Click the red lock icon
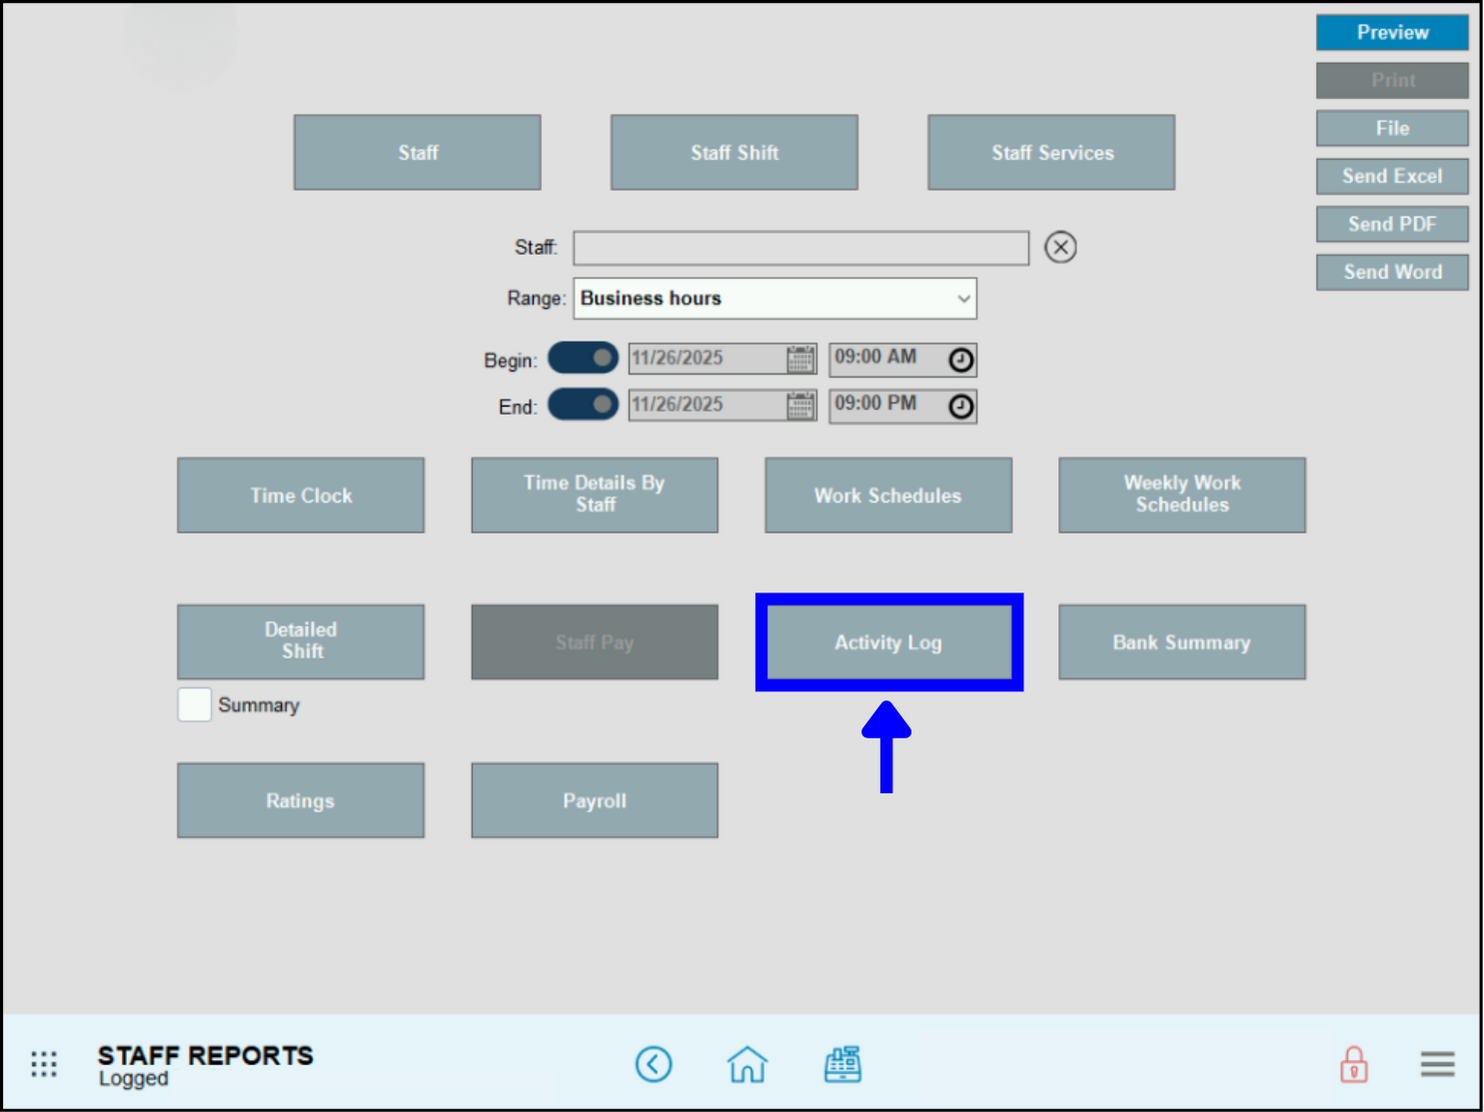Image resolution: width=1484 pixels, height=1112 pixels. point(1353,1064)
